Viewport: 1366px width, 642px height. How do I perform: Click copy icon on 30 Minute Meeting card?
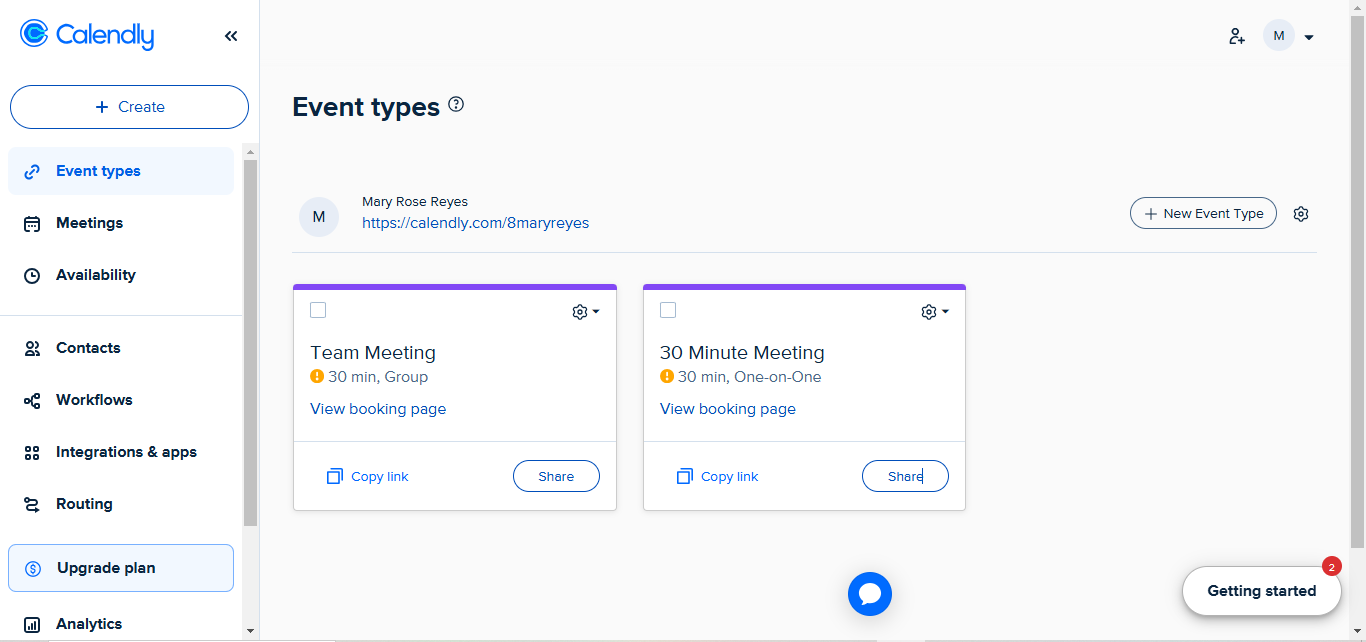(x=685, y=477)
